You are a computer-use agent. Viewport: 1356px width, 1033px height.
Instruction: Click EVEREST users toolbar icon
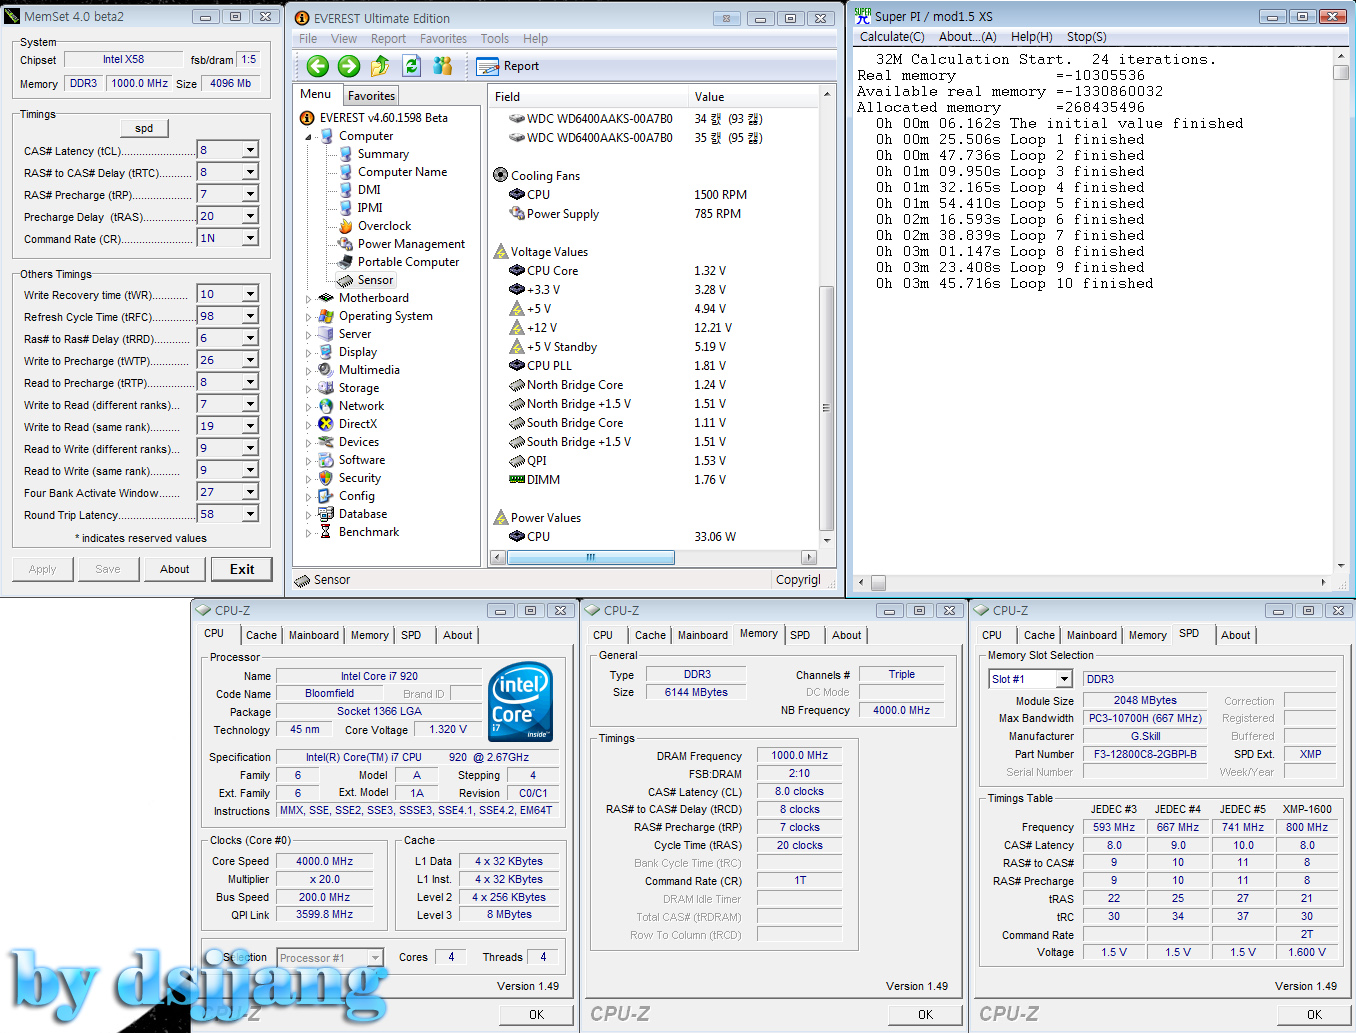442,66
